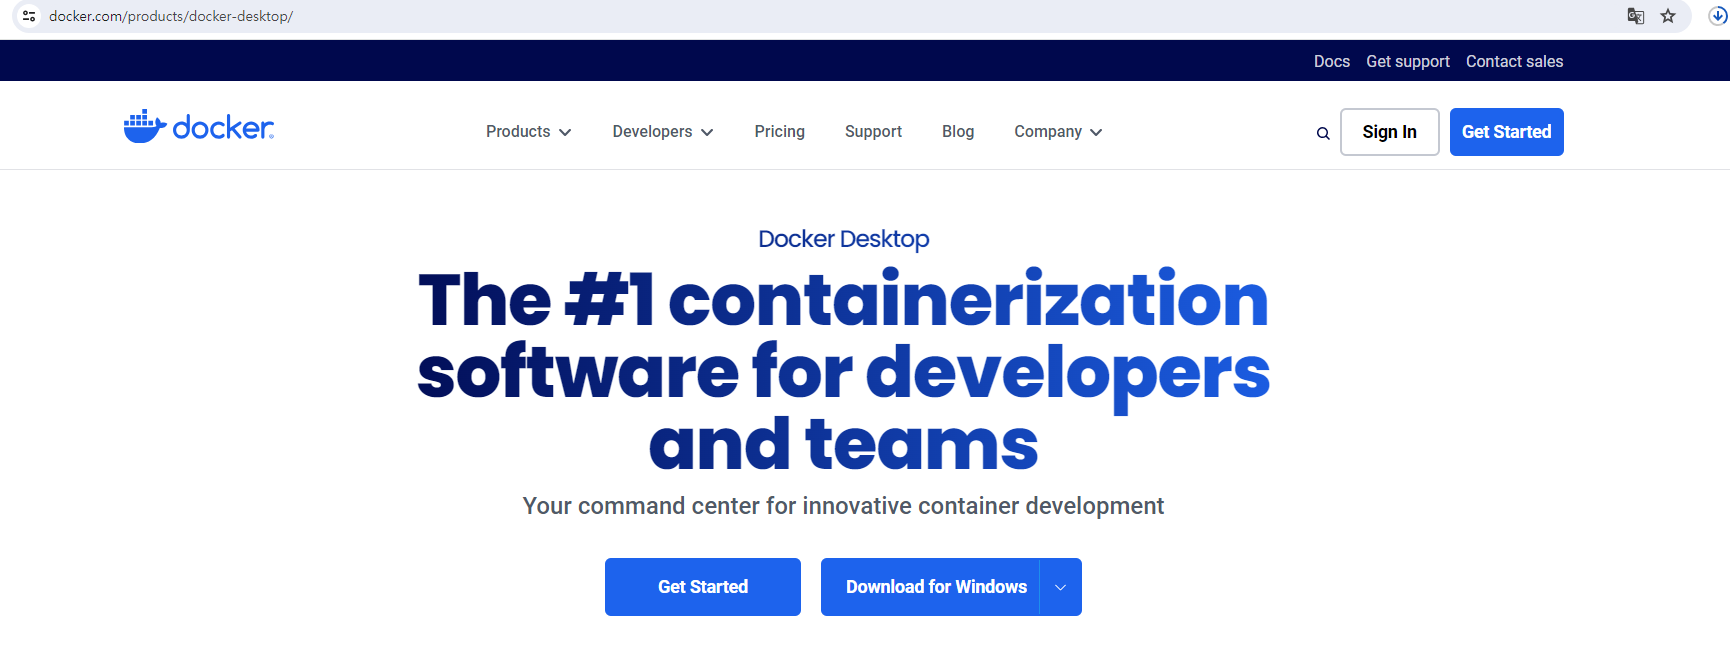Image resolution: width=1730 pixels, height=652 pixels.
Task: View site information icon in address bar
Action: pos(29,16)
